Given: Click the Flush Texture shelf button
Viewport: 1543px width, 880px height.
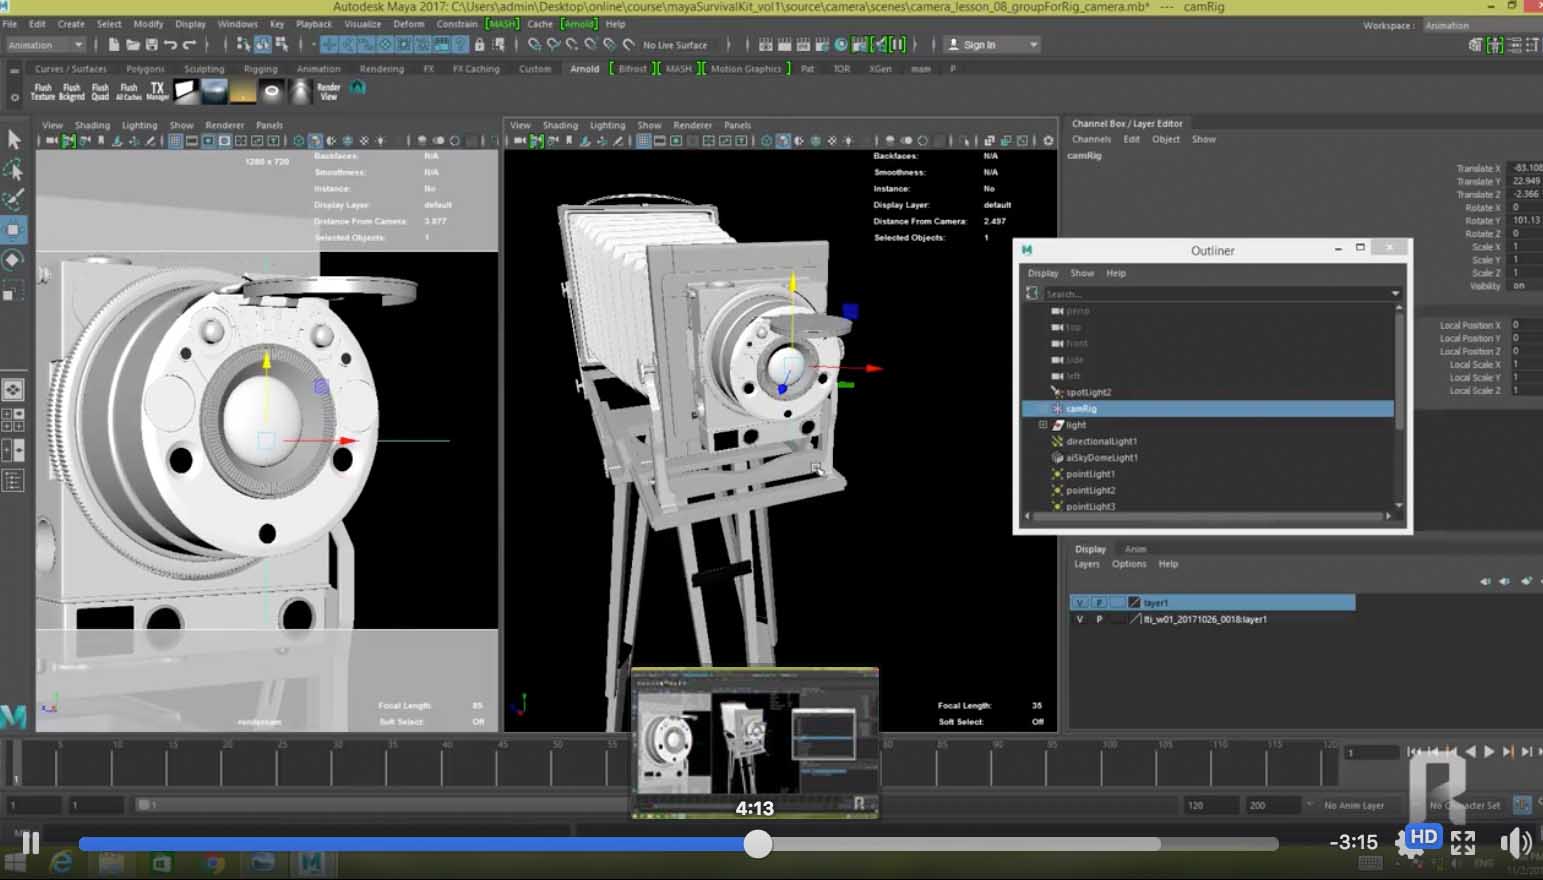Looking at the screenshot, I should tap(42, 91).
